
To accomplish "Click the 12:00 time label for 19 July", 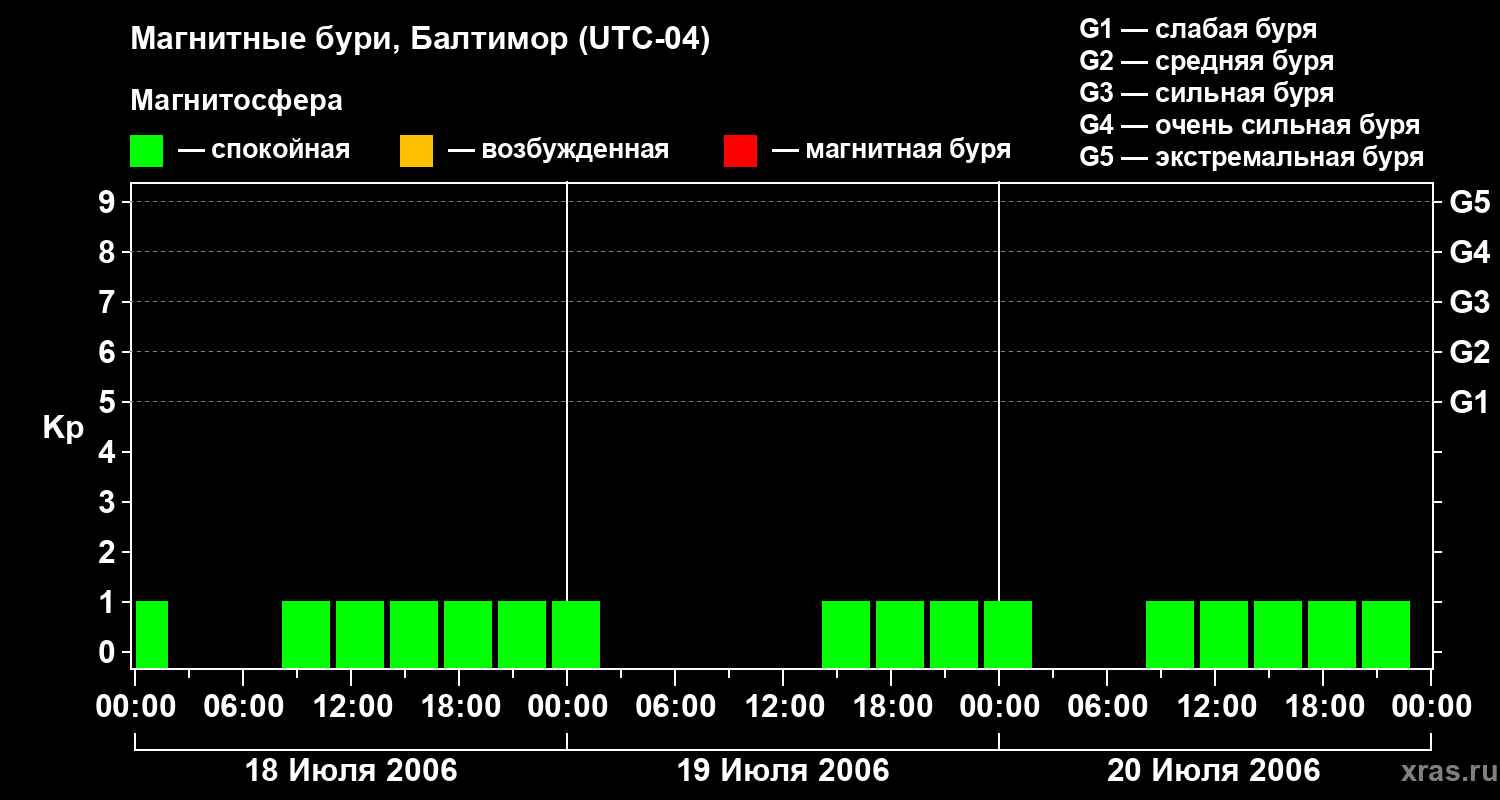I will [783, 707].
